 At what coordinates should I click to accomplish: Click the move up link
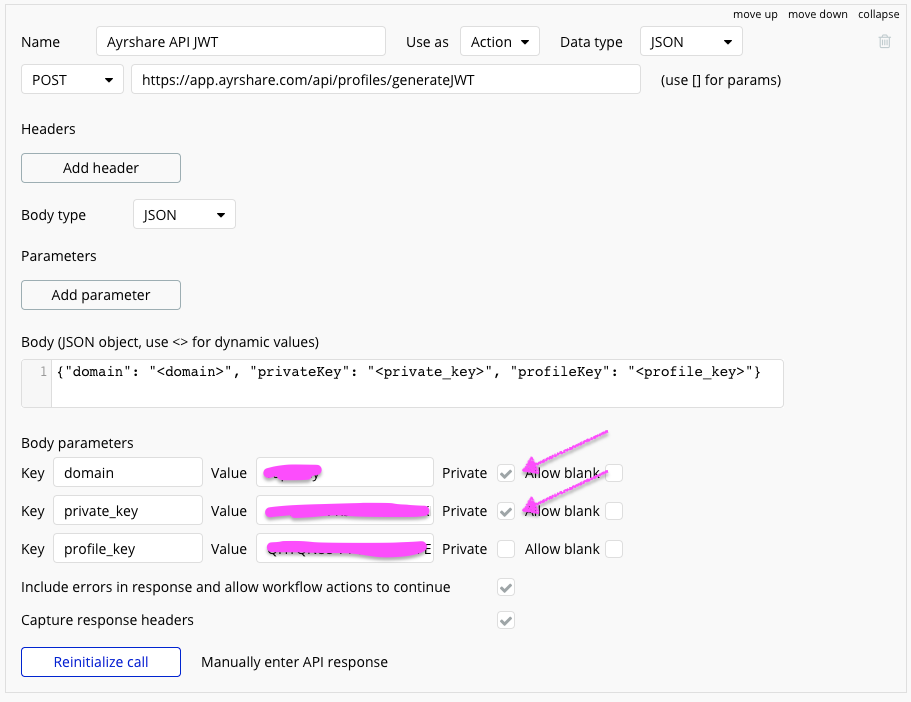click(755, 14)
